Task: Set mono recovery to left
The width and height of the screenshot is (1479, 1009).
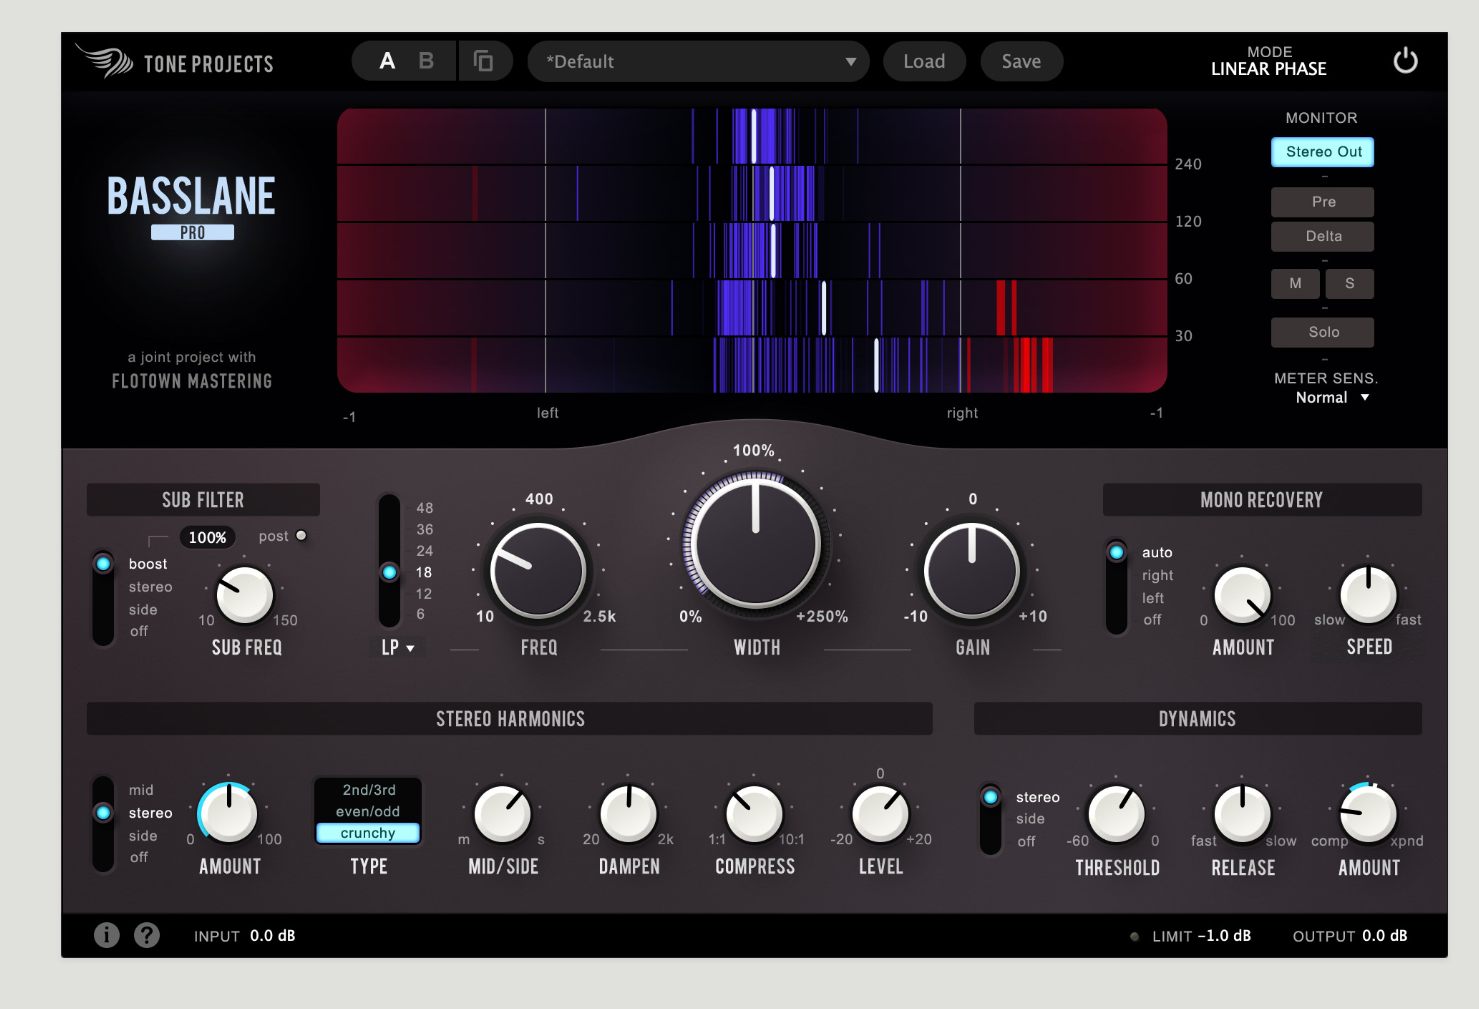Action: point(1153,598)
